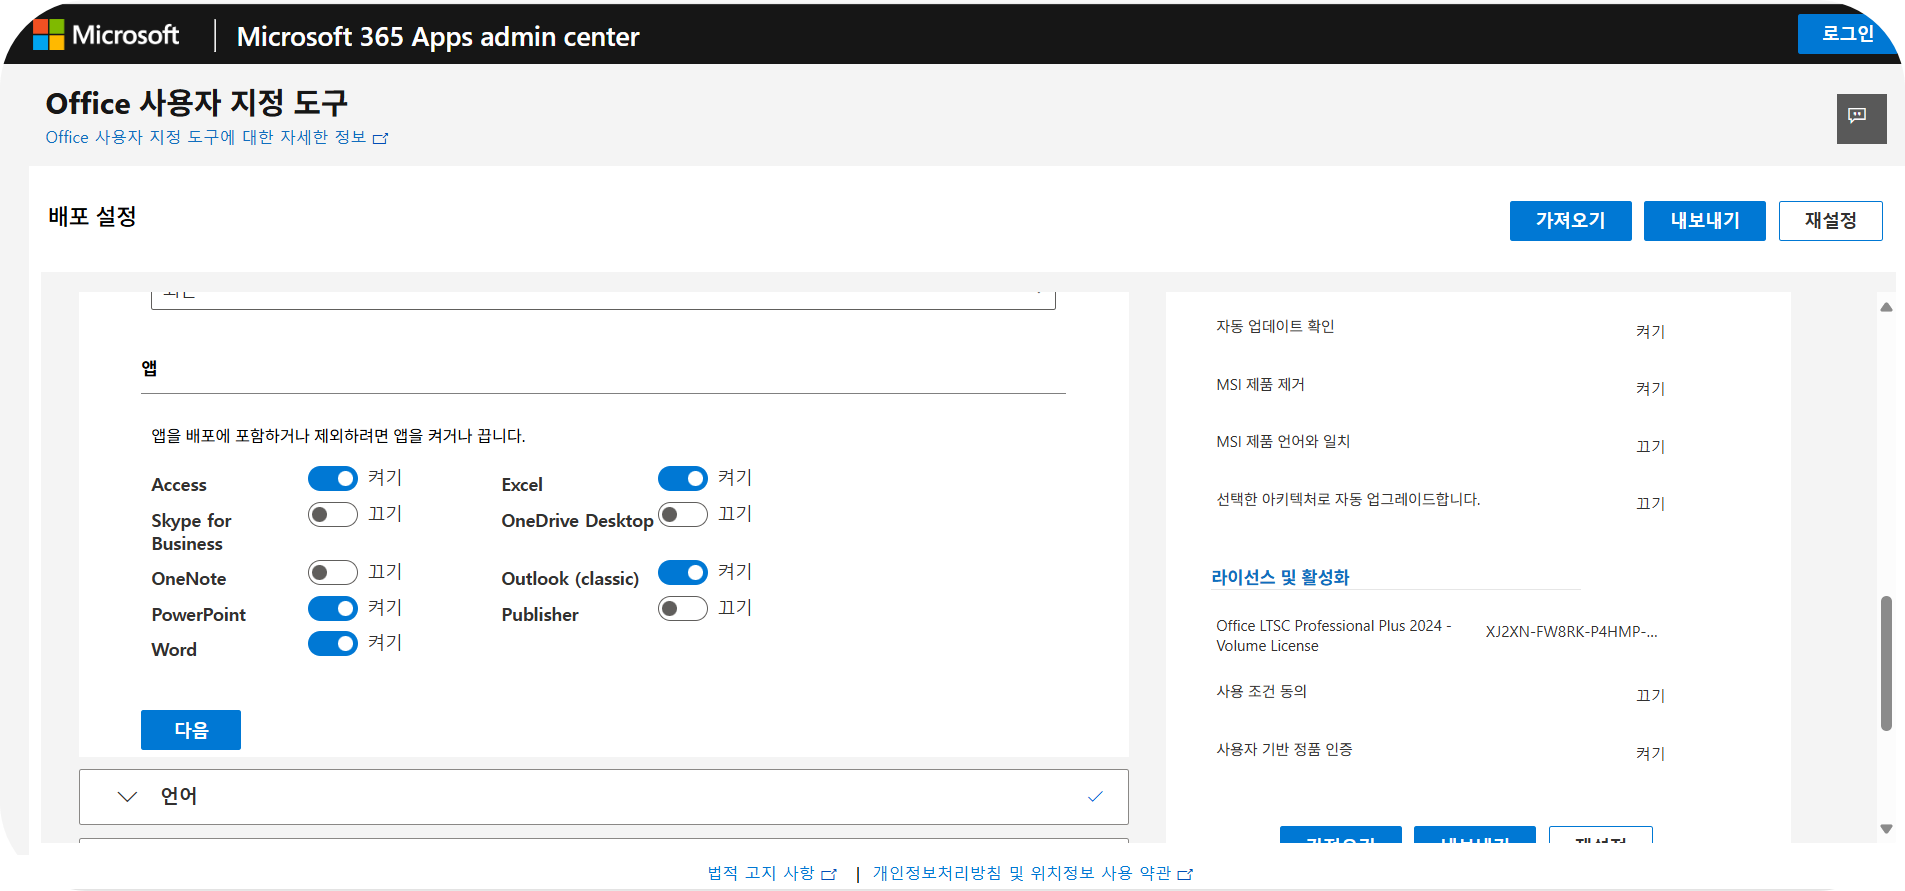Expand the 언어 section chevron
This screenshot has width=1905, height=891.
127,797
